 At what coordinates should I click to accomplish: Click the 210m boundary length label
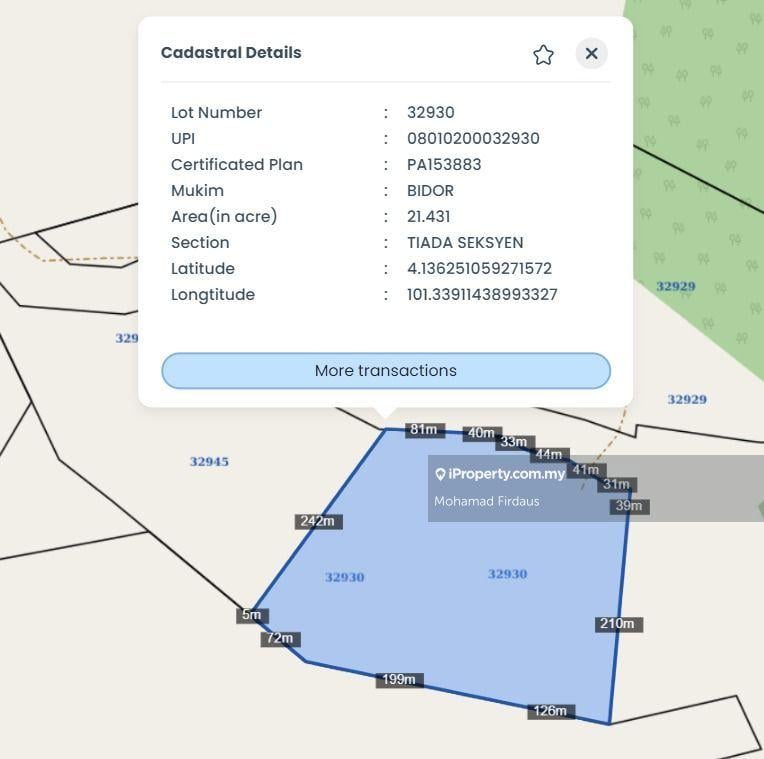(x=617, y=624)
